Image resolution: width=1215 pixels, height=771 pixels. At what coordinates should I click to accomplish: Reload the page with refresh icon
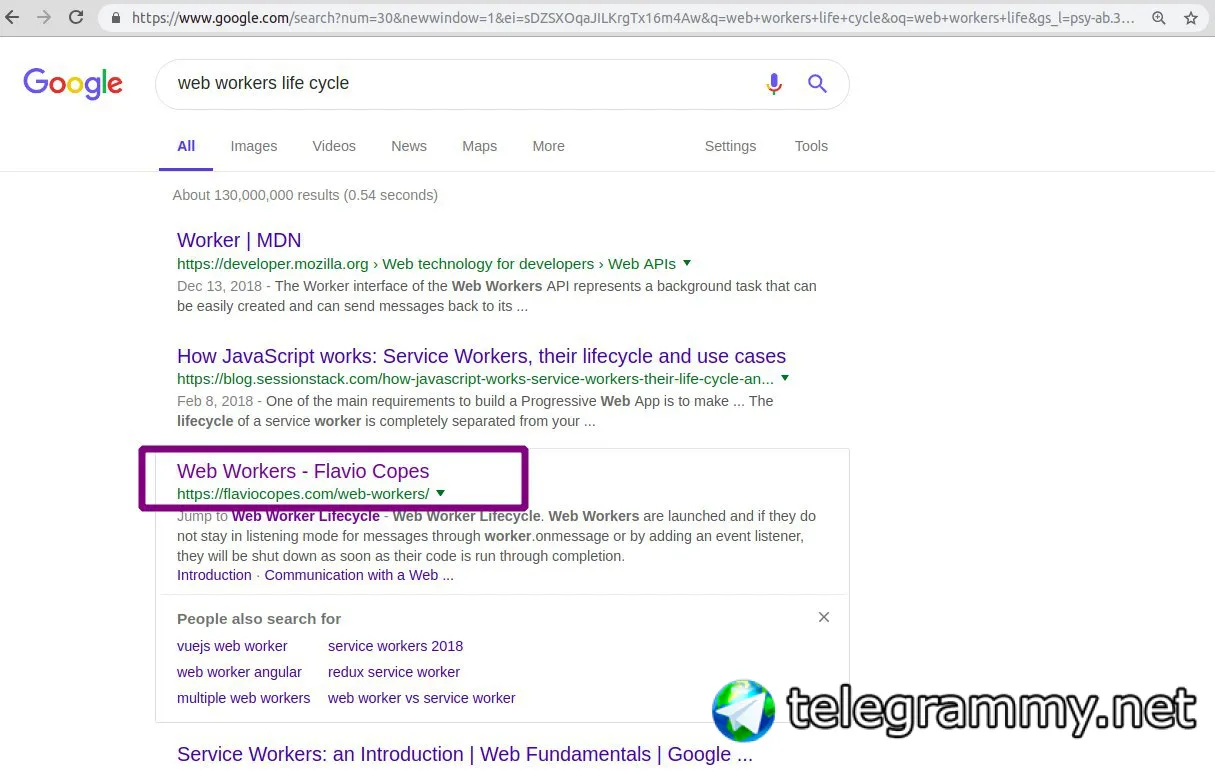pos(76,17)
